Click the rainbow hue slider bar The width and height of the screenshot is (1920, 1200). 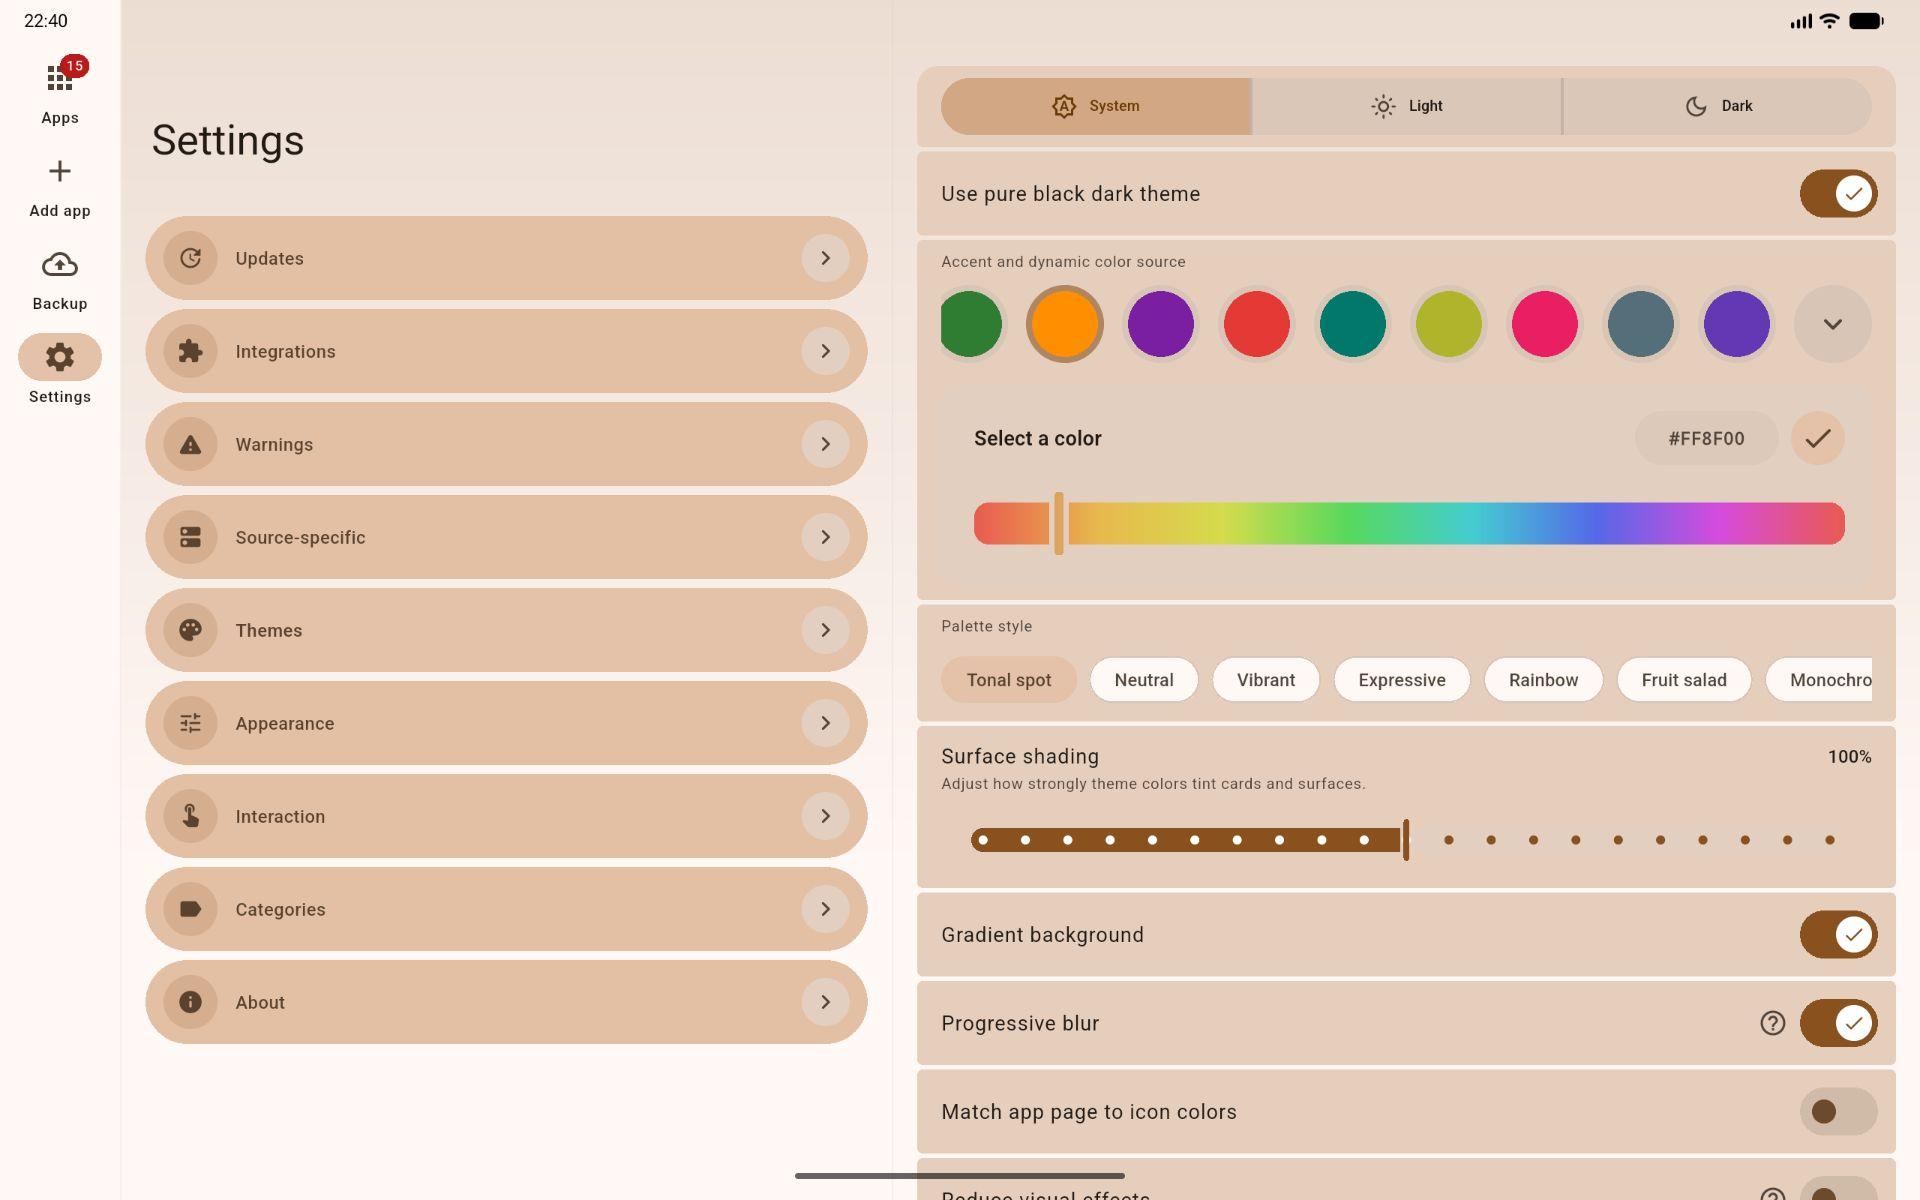[x=1409, y=524]
